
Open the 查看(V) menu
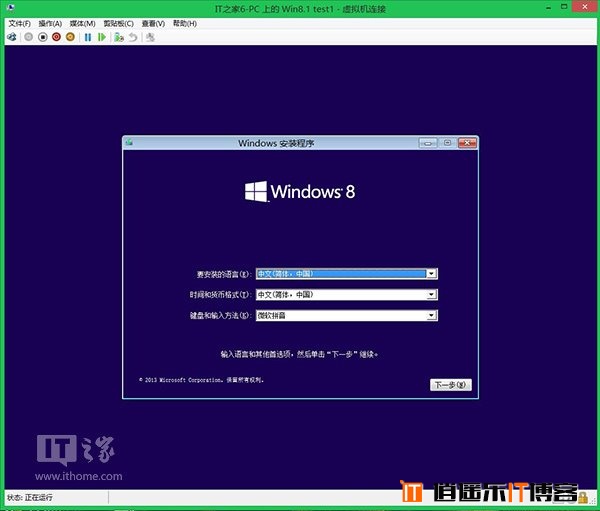click(x=153, y=24)
